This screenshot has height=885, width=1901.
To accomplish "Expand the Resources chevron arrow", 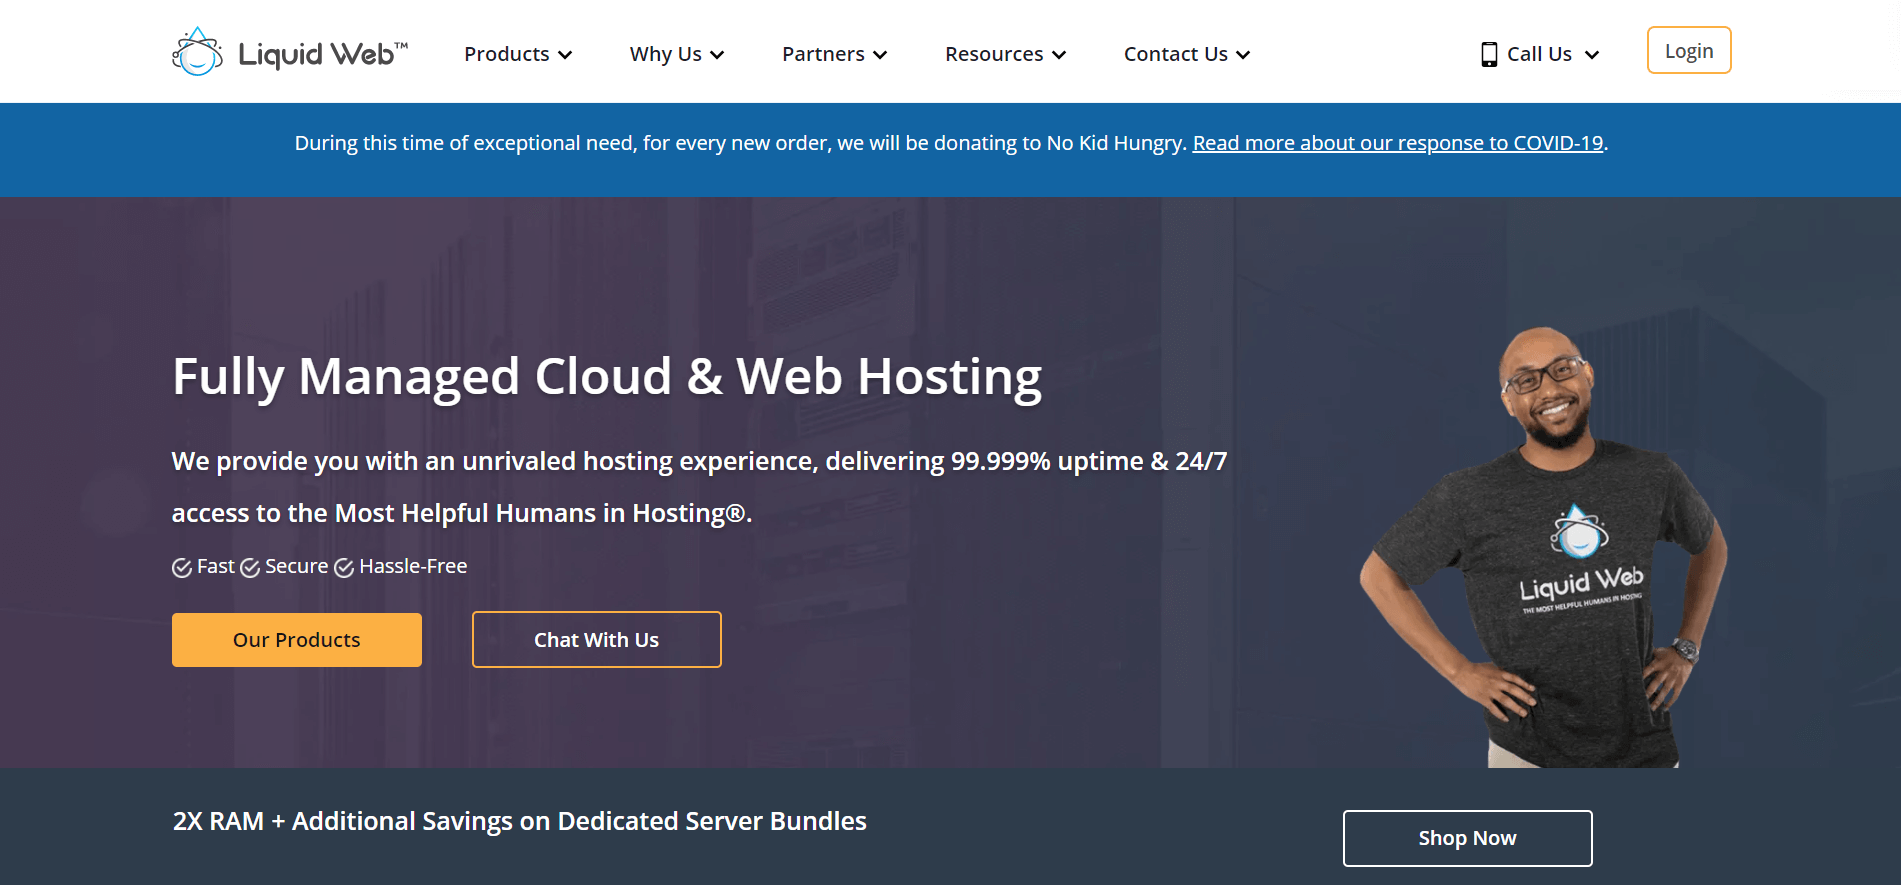I will (x=1059, y=55).
